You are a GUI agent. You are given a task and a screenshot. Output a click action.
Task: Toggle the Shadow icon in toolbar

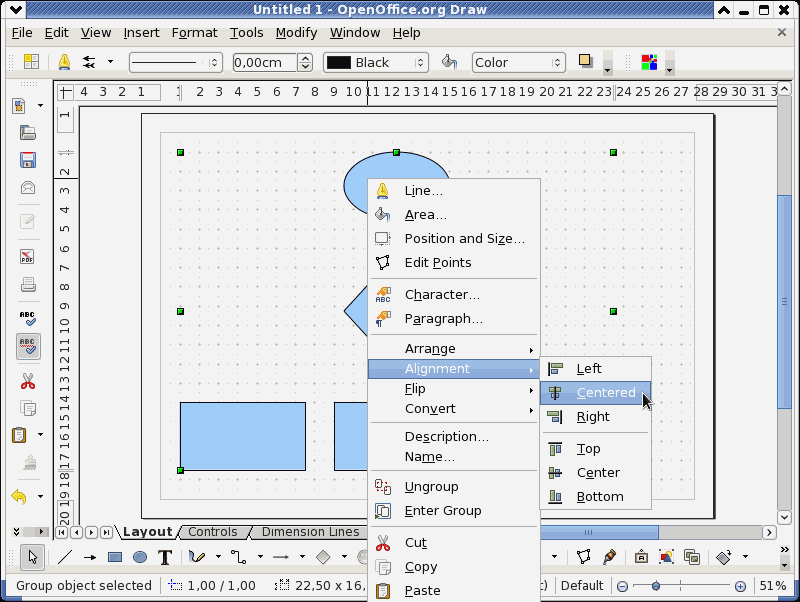585,61
